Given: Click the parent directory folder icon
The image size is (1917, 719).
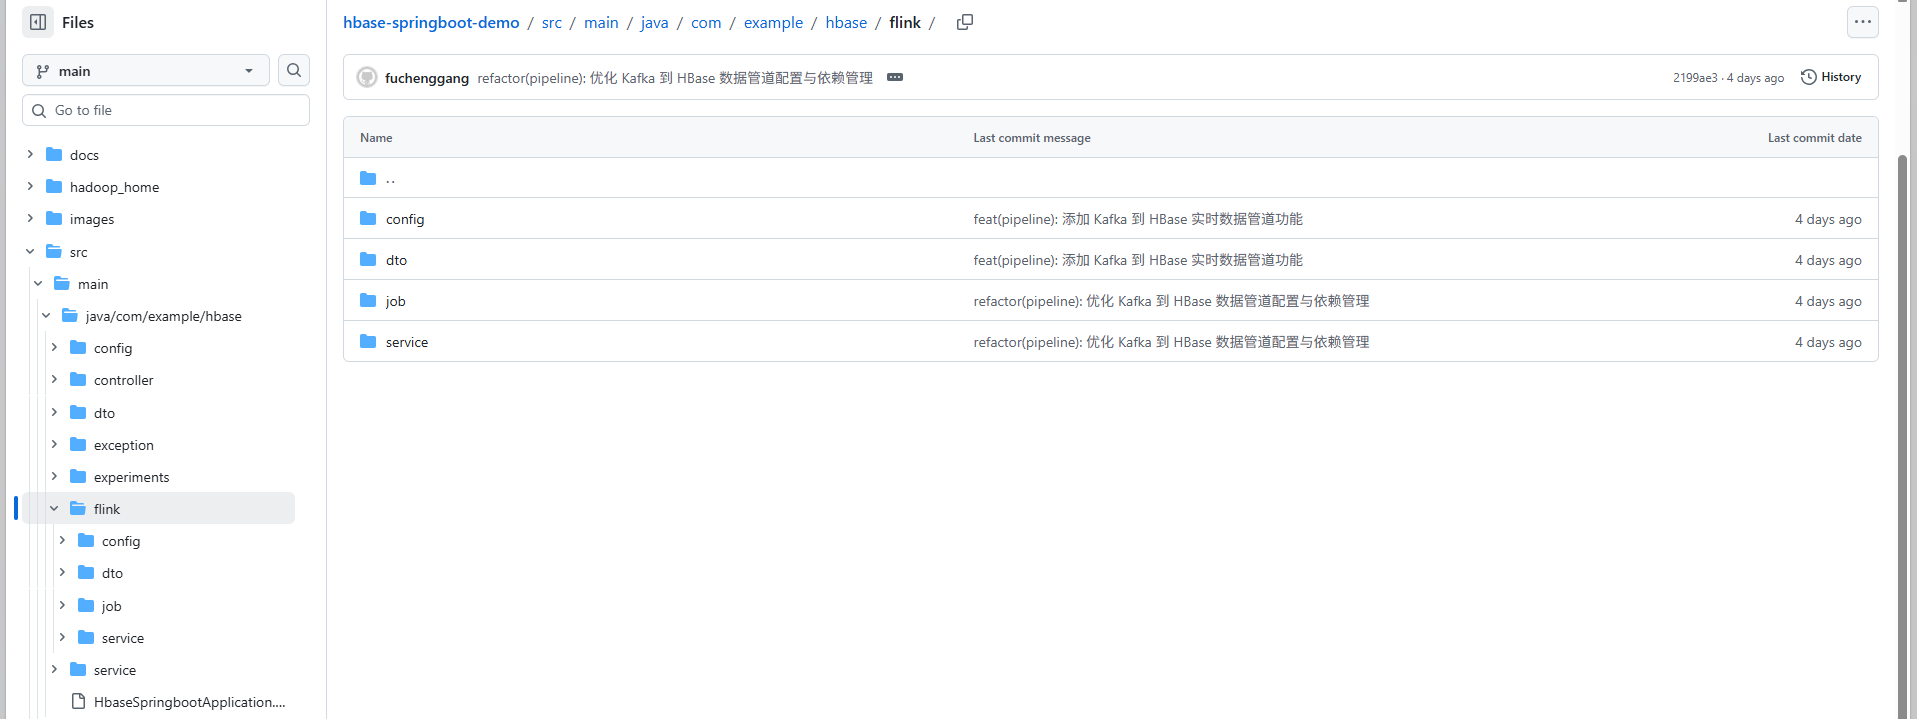Looking at the screenshot, I should [x=368, y=178].
